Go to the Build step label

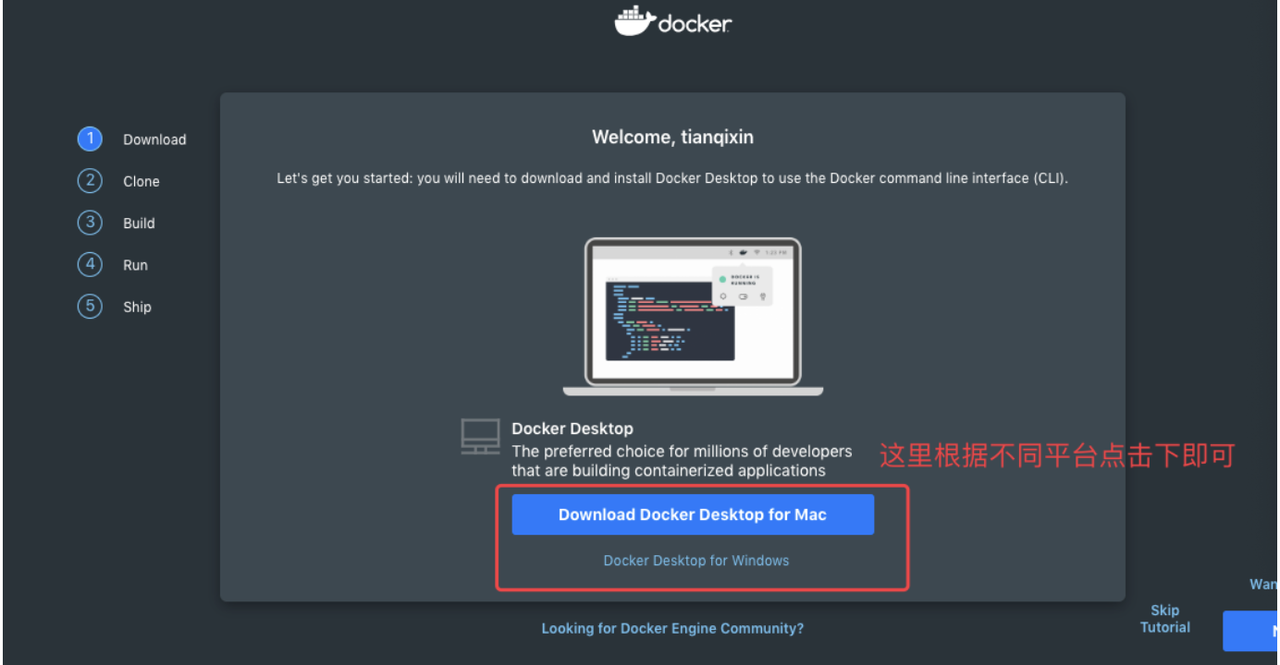pyautogui.click(x=139, y=224)
